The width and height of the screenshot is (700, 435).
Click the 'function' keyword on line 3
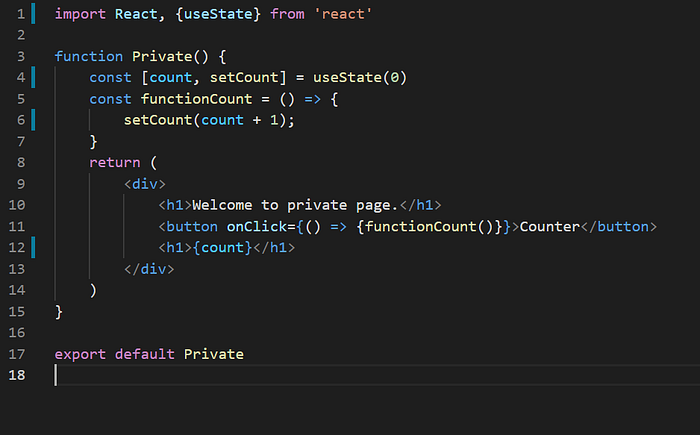click(89, 56)
